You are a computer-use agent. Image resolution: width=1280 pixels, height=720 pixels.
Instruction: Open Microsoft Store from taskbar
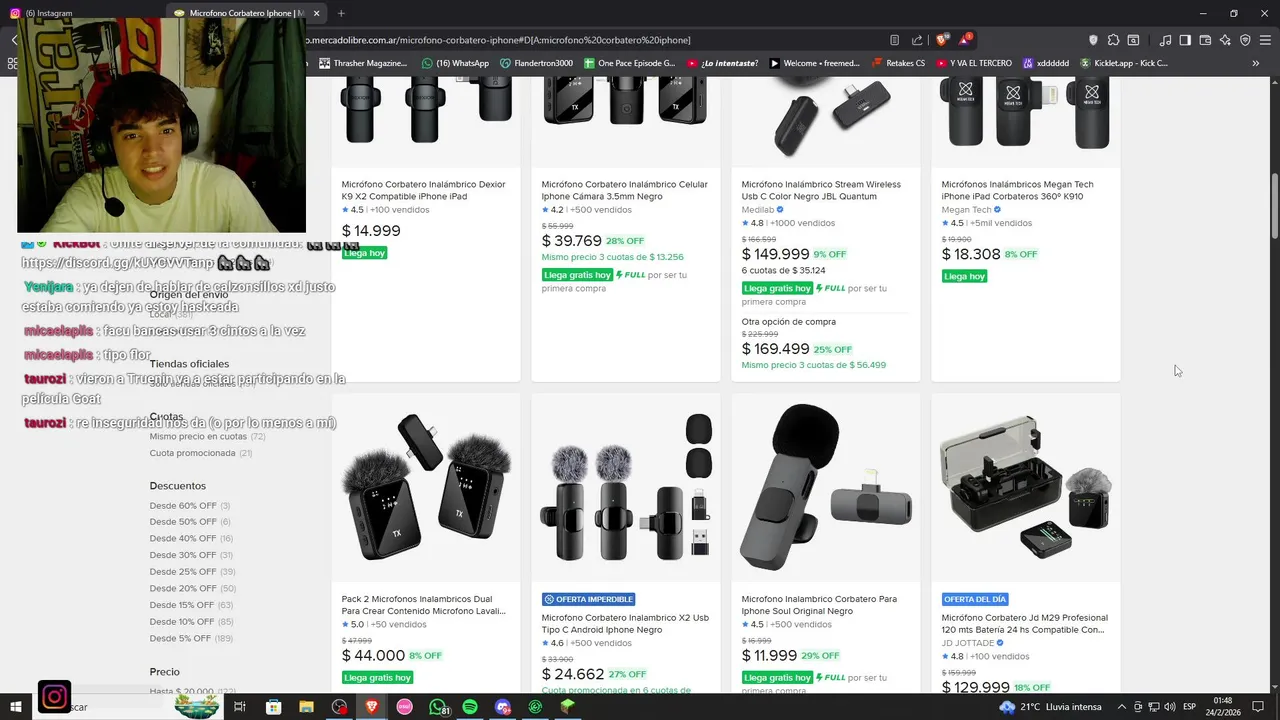coord(274,707)
